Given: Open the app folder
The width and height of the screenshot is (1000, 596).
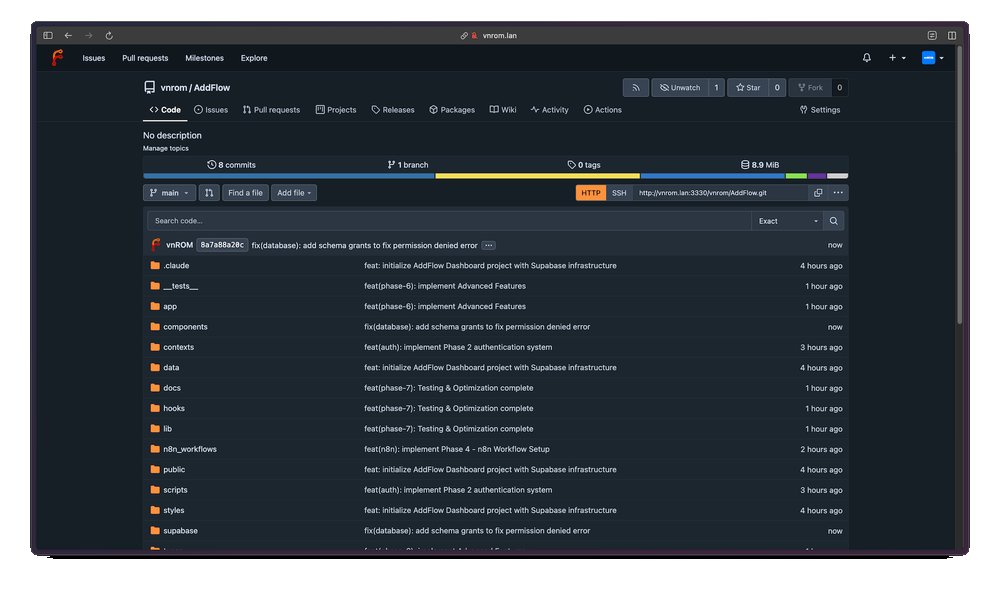Looking at the screenshot, I should tap(170, 307).
